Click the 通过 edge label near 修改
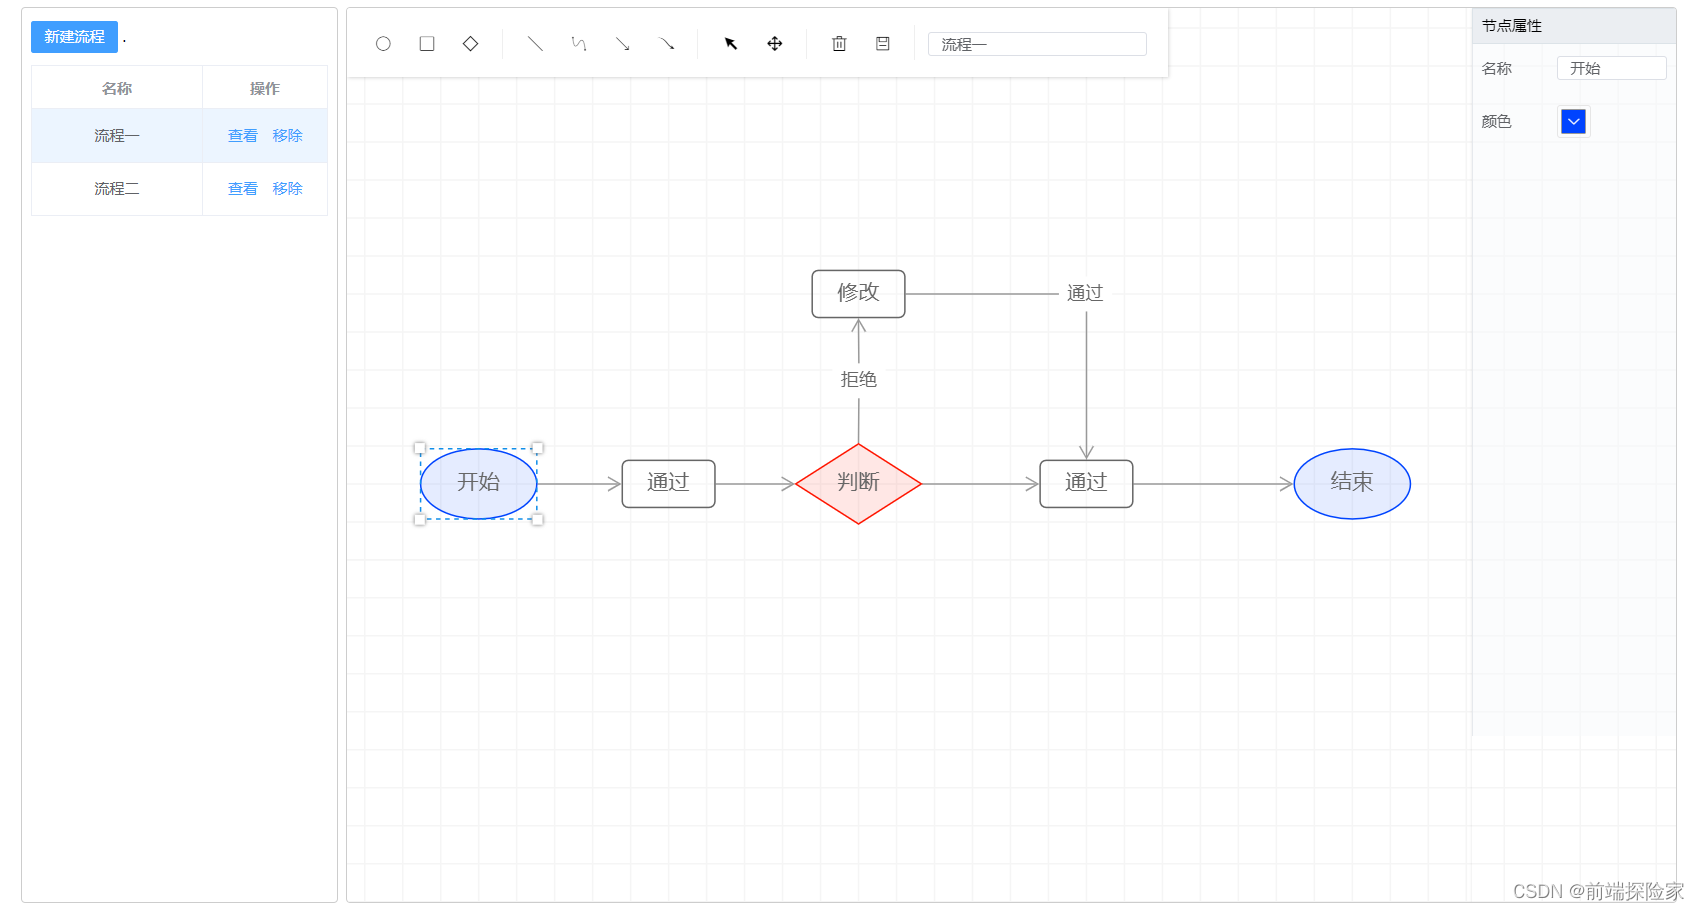 (x=1085, y=293)
